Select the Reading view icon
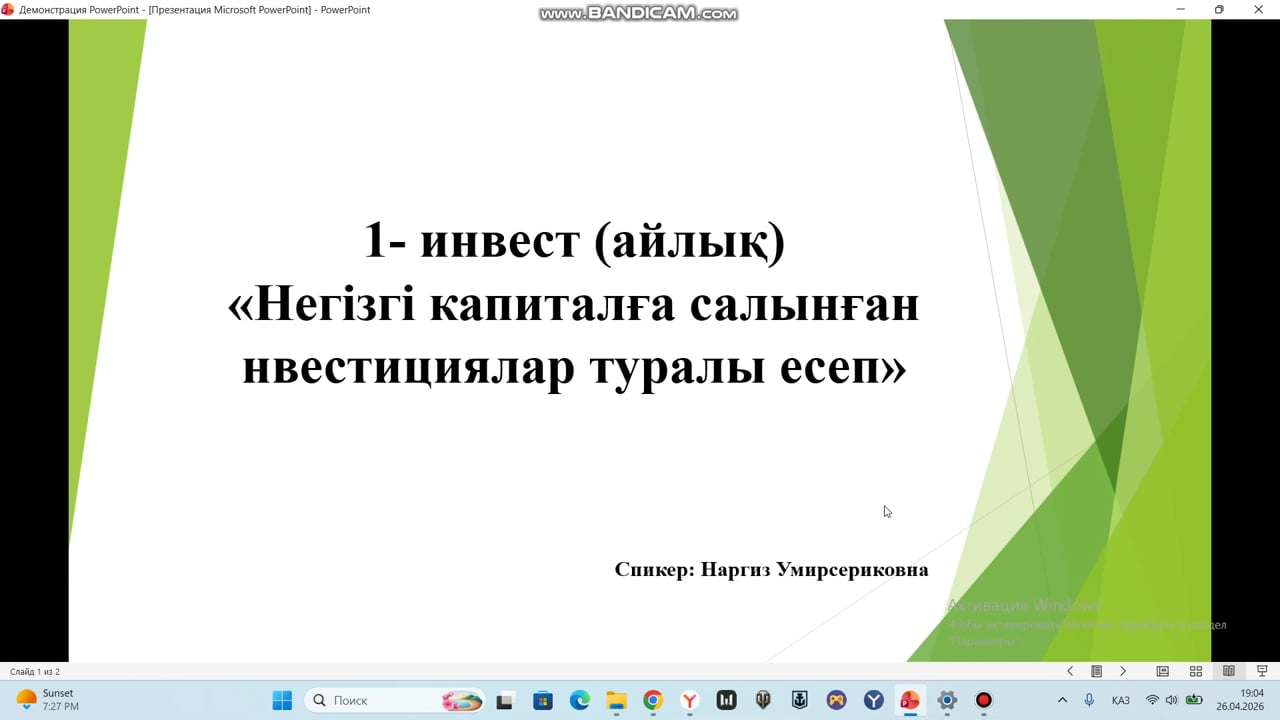Image resolution: width=1280 pixels, height=720 pixels. 1229,671
